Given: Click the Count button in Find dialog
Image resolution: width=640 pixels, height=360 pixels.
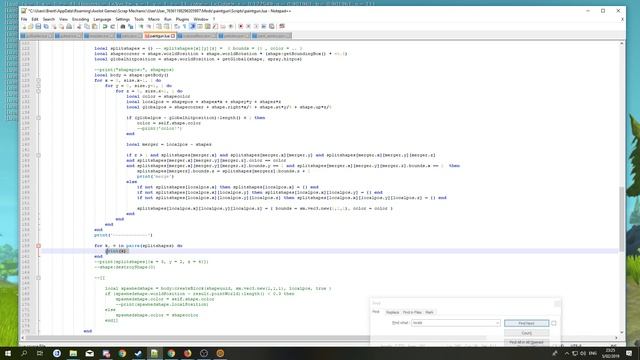Looking at the screenshot, I should pos(527,333).
